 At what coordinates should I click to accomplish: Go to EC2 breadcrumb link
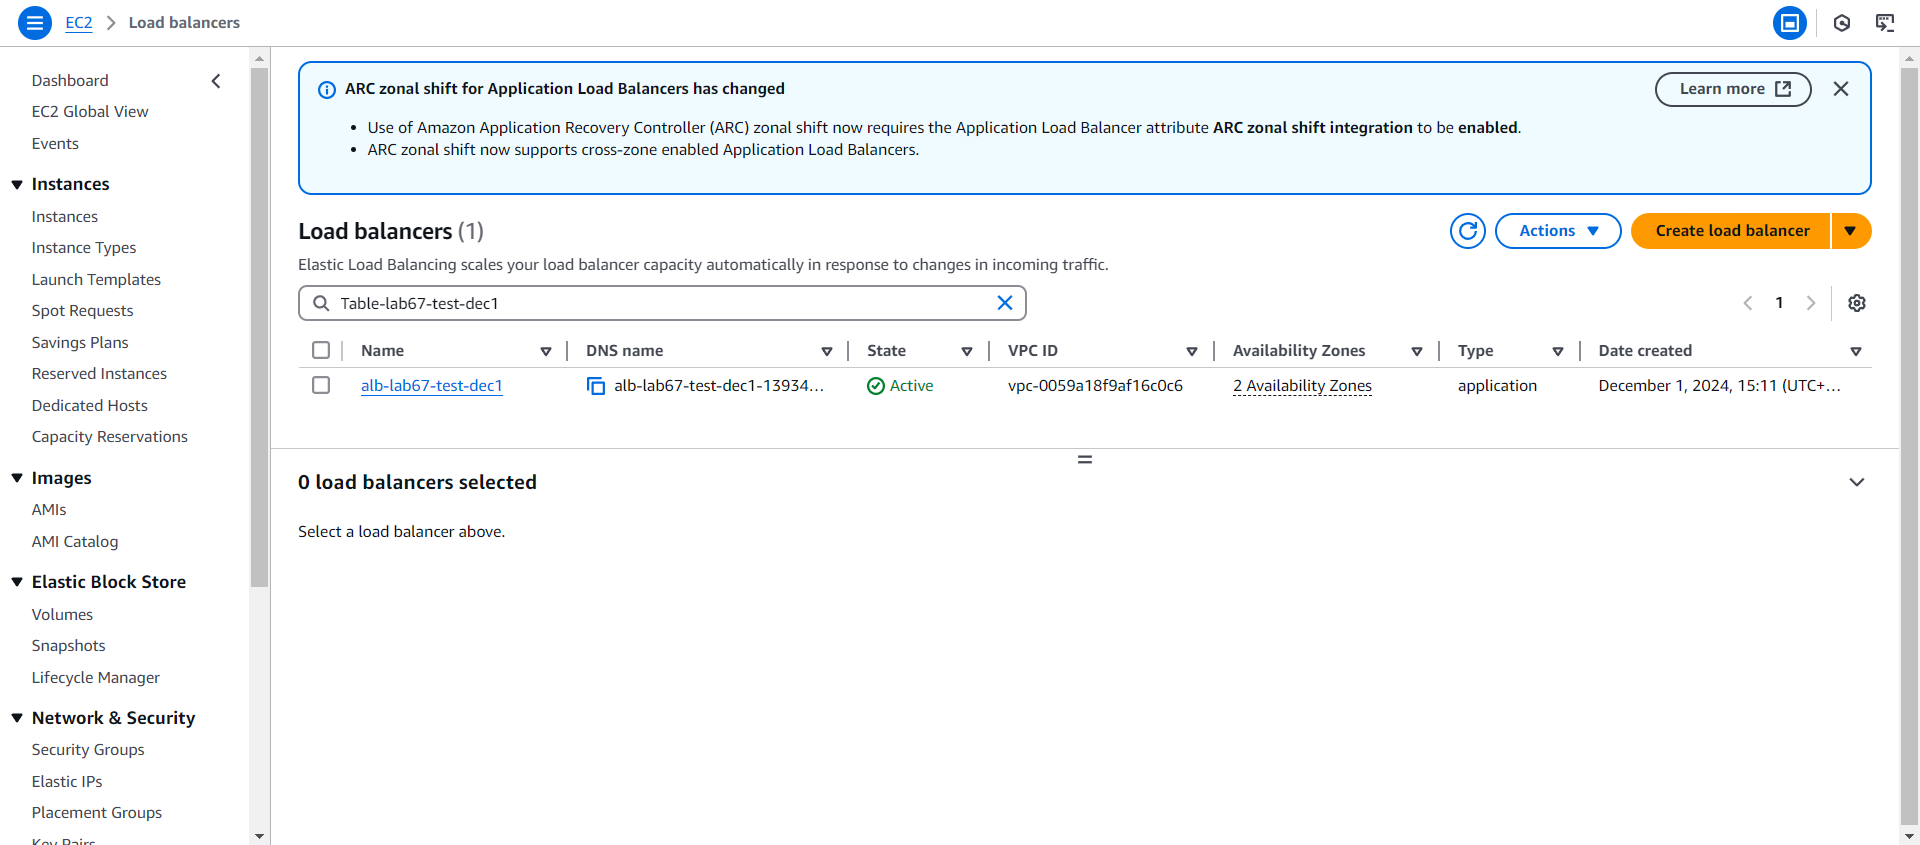click(x=79, y=22)
